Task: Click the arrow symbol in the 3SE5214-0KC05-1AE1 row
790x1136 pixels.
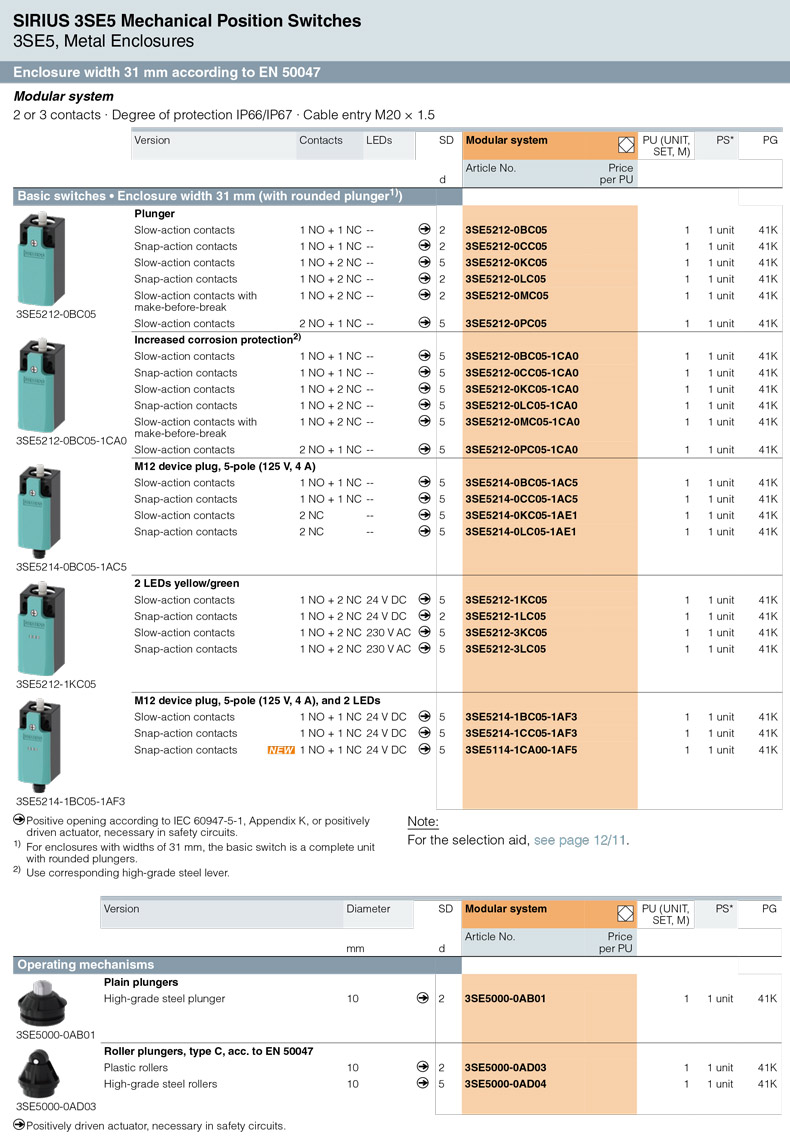Action: click(x=425, y=515)
